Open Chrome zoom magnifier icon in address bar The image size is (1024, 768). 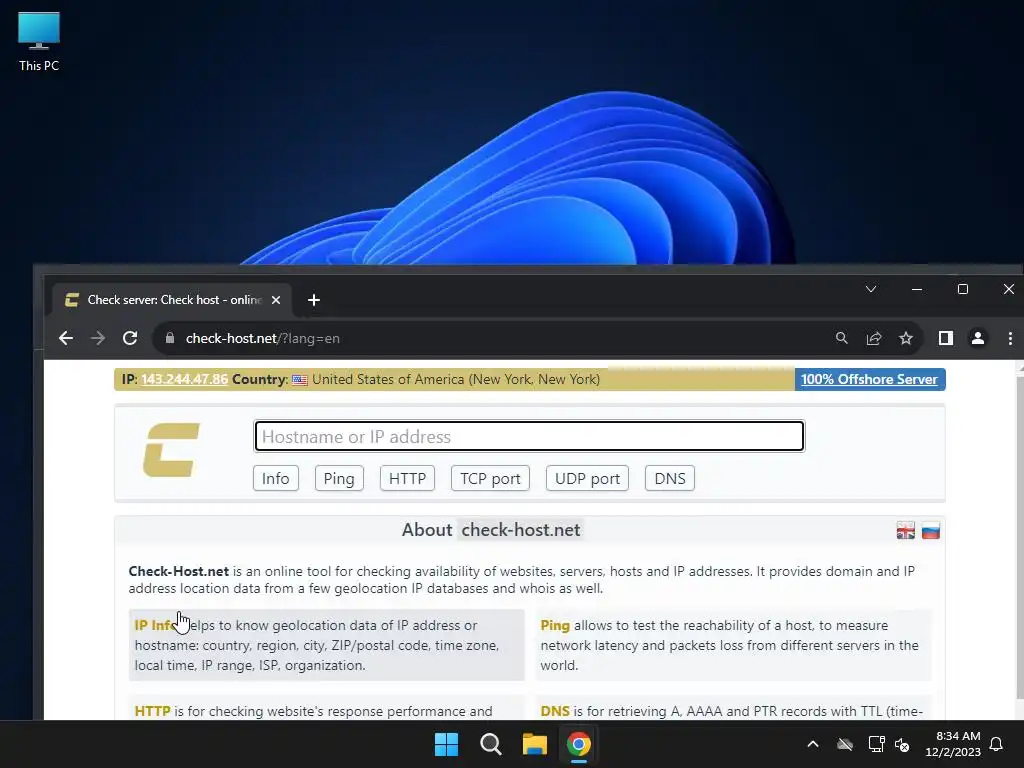point(842,338)
